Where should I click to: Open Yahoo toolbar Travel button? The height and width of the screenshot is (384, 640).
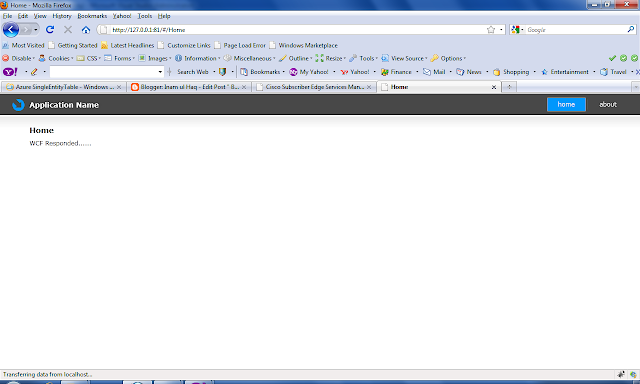613,72
